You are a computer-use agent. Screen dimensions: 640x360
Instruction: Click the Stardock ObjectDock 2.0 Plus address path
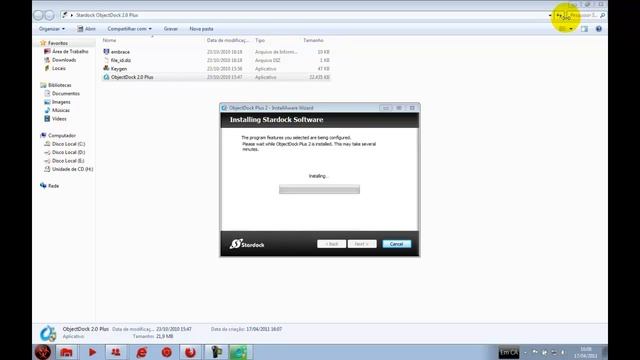point(107,15)
